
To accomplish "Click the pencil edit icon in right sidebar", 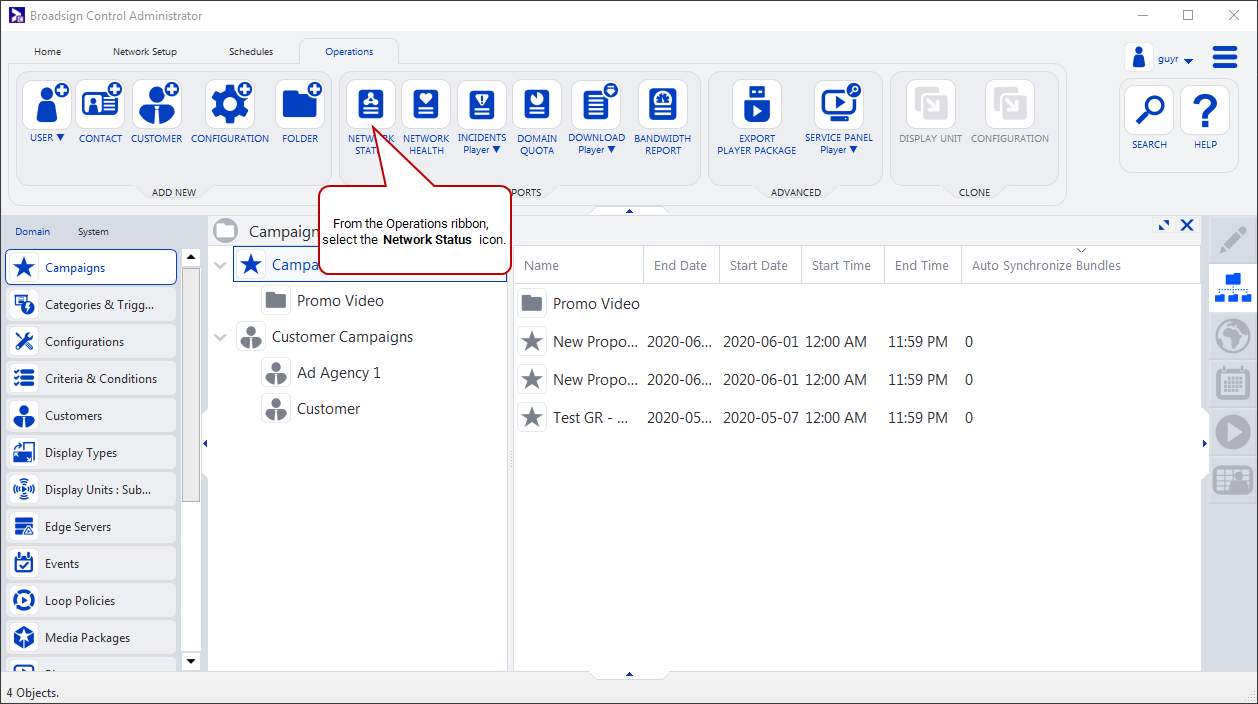I will [1233, 240].
